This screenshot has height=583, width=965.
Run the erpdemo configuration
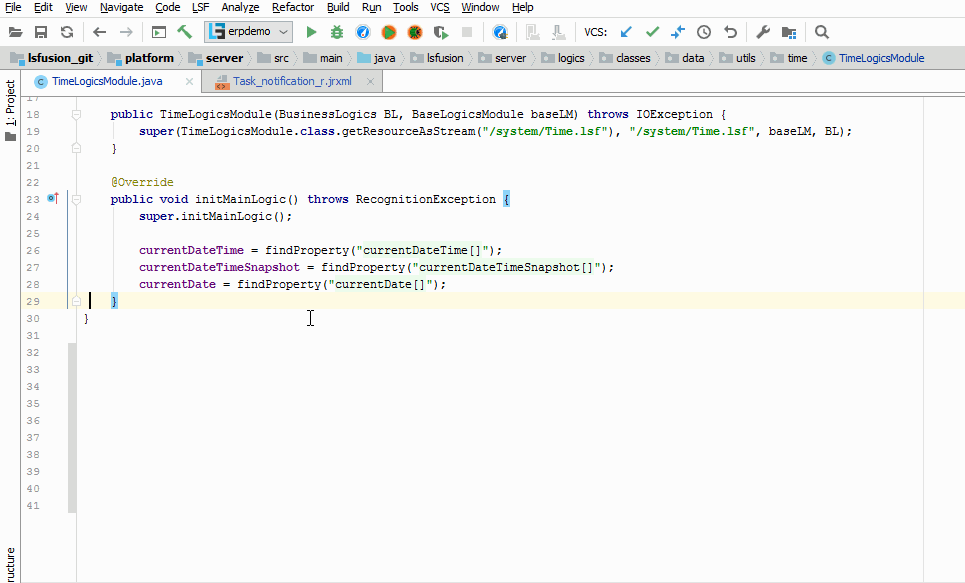(x=311, y=31)
